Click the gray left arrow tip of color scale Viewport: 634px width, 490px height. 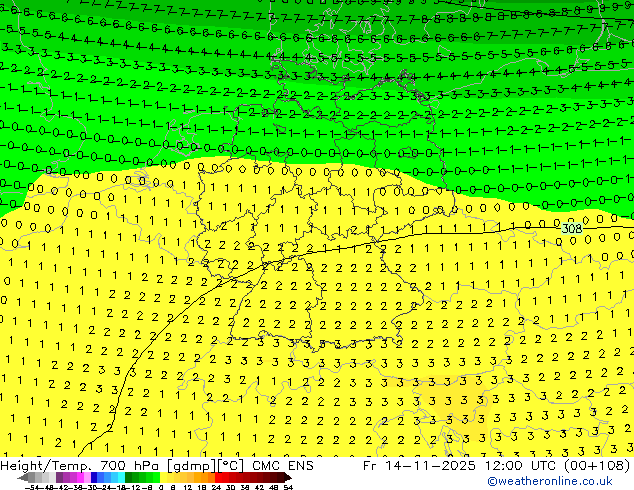point(22,478)
